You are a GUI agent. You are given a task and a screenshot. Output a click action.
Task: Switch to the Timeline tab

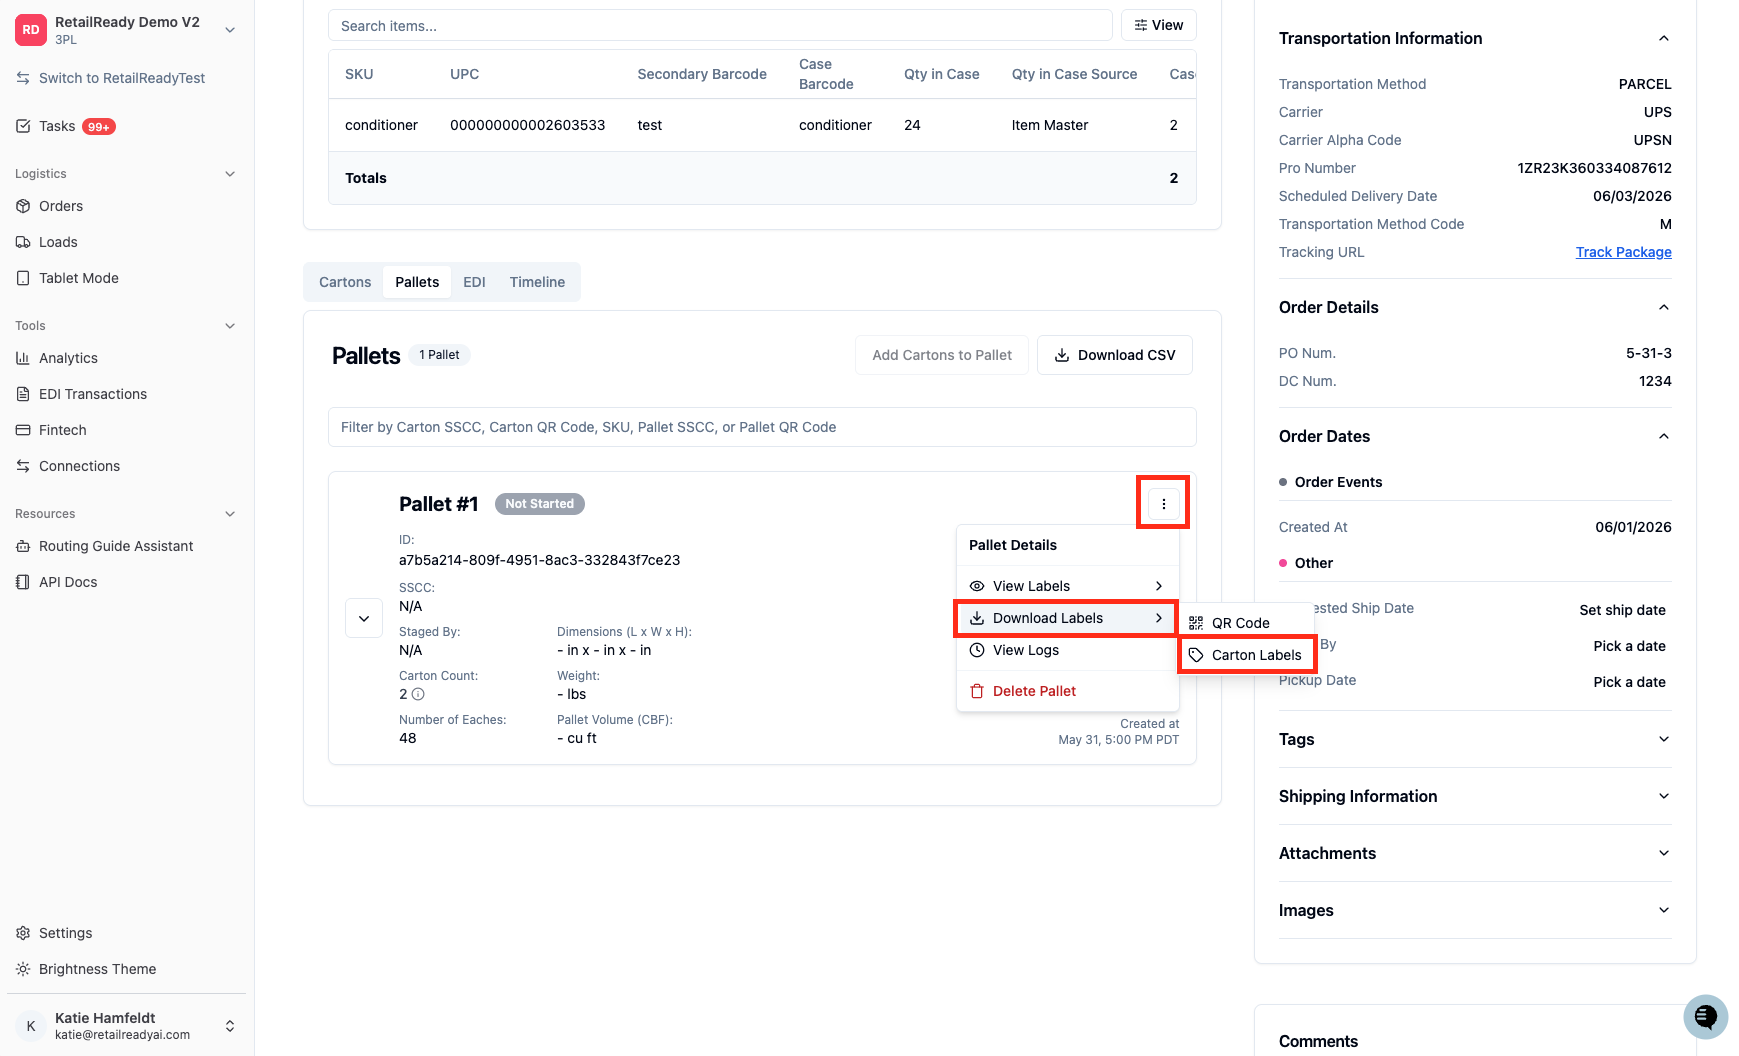(x=537, y=282)
